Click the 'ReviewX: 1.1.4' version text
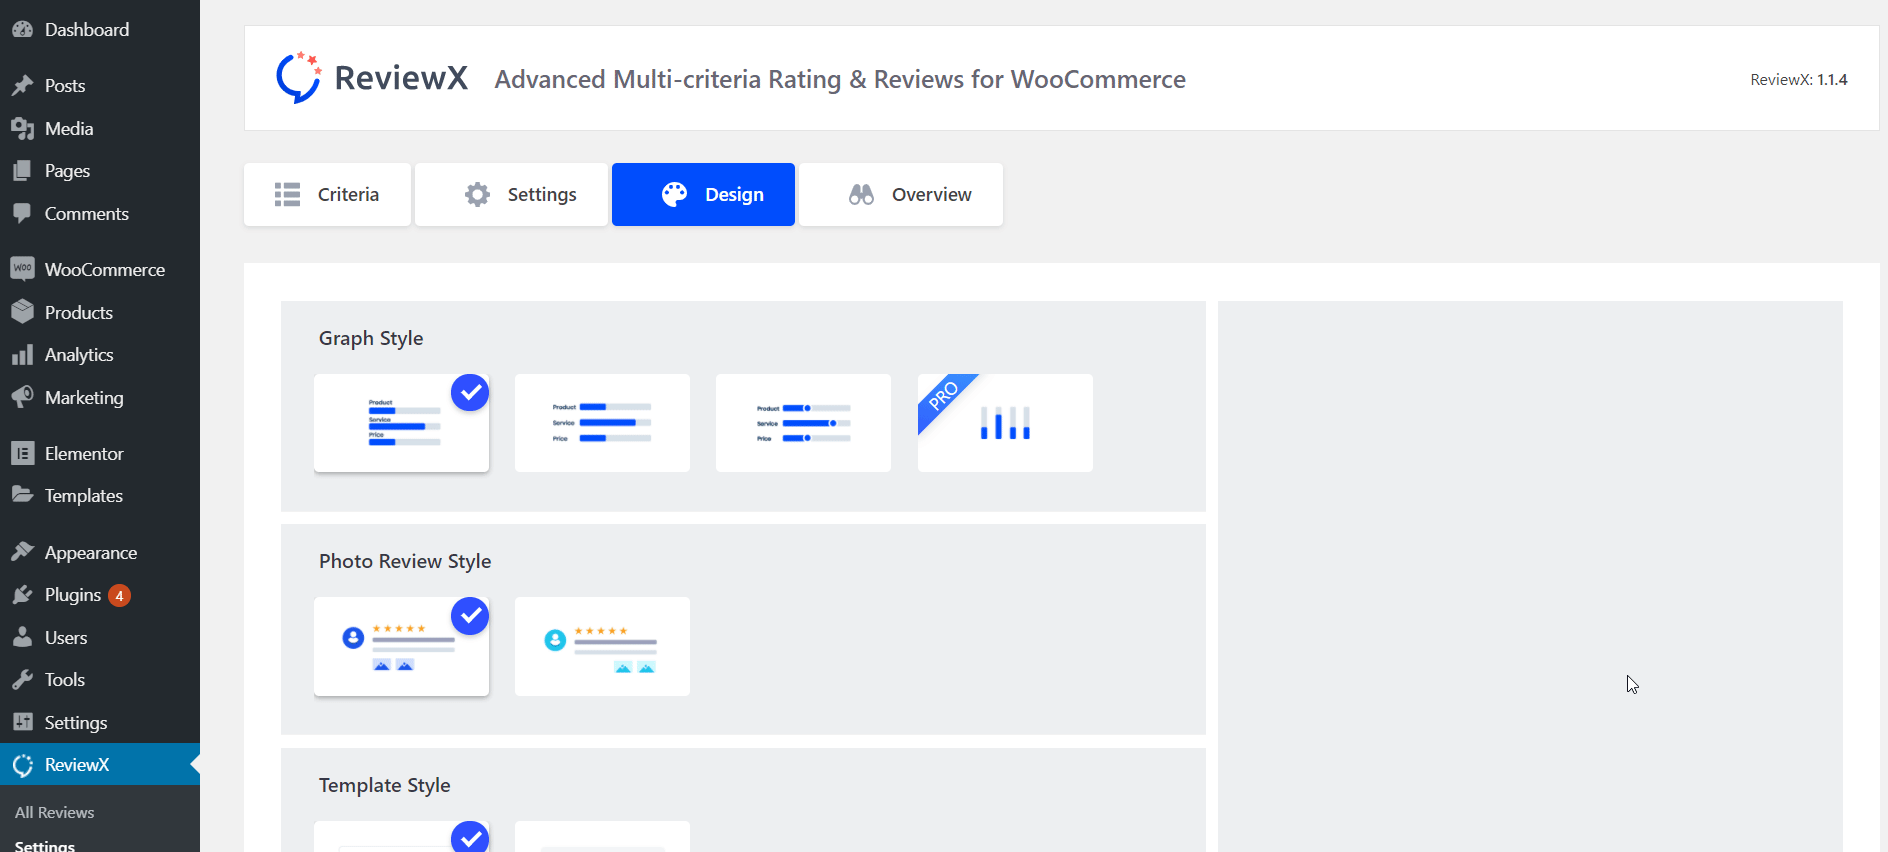 [x=1798, y=80]
